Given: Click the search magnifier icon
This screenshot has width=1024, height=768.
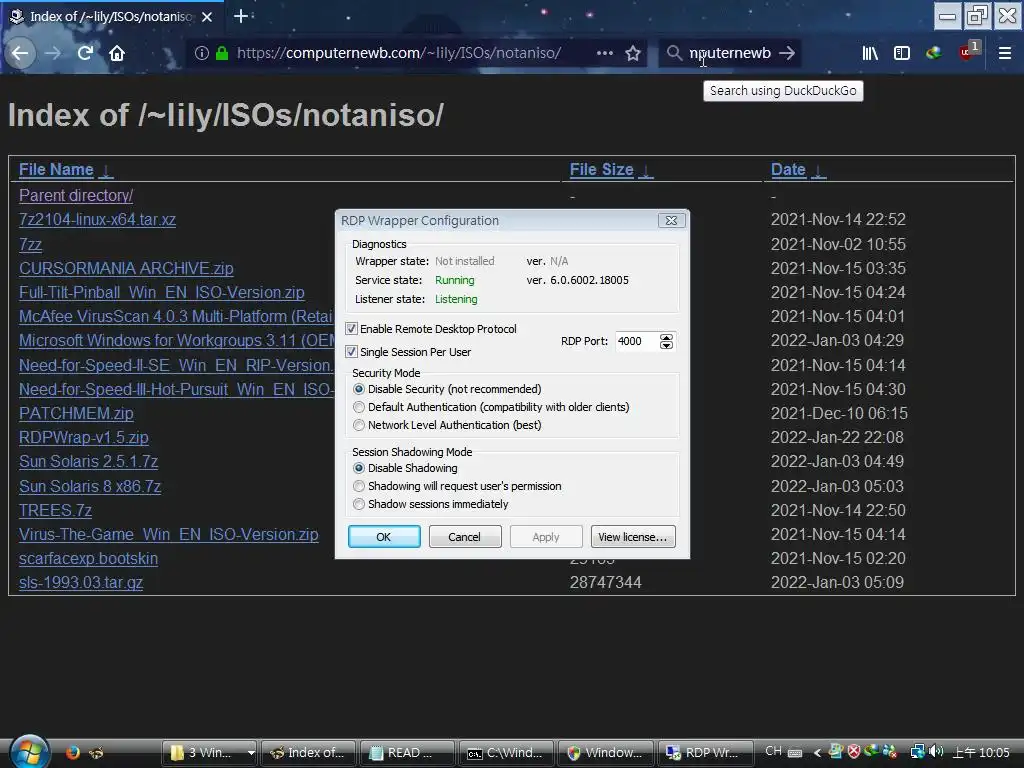Looking at the screenshot, I should (674, 53).
